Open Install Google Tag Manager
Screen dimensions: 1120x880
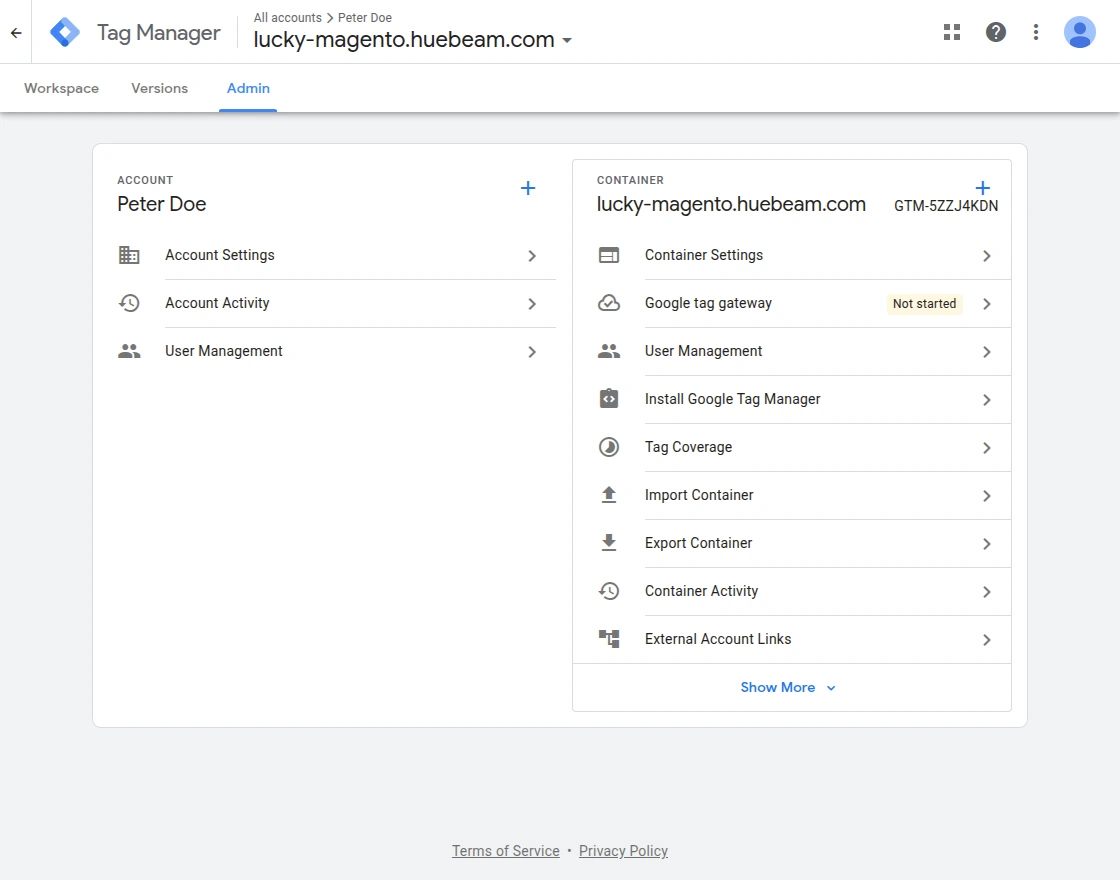791,399
